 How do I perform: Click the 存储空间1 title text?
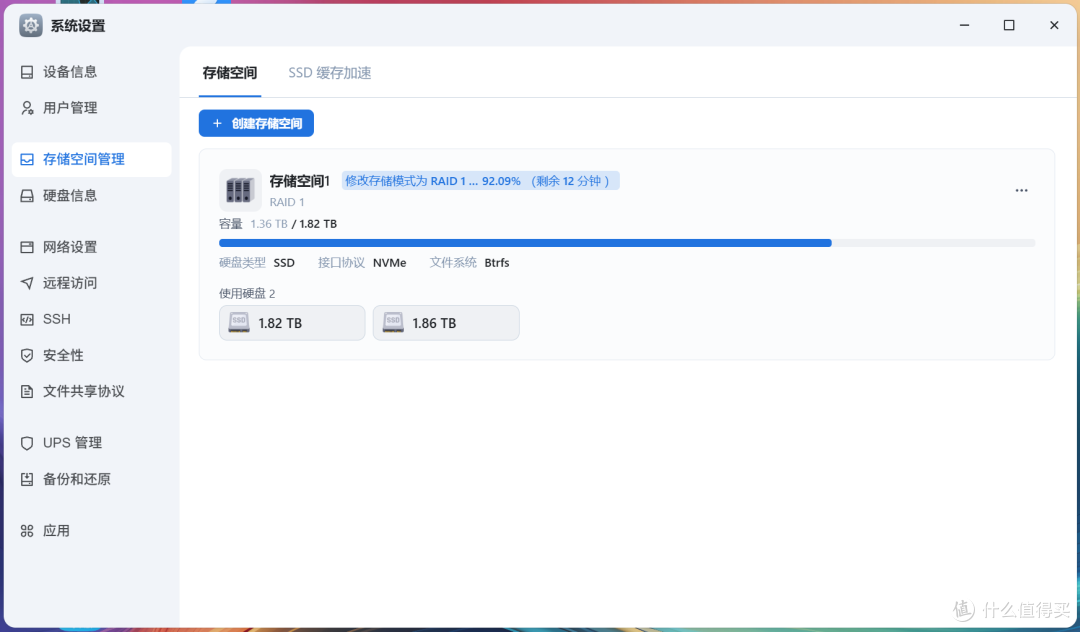pyautogui.click(x=300, y=181)
